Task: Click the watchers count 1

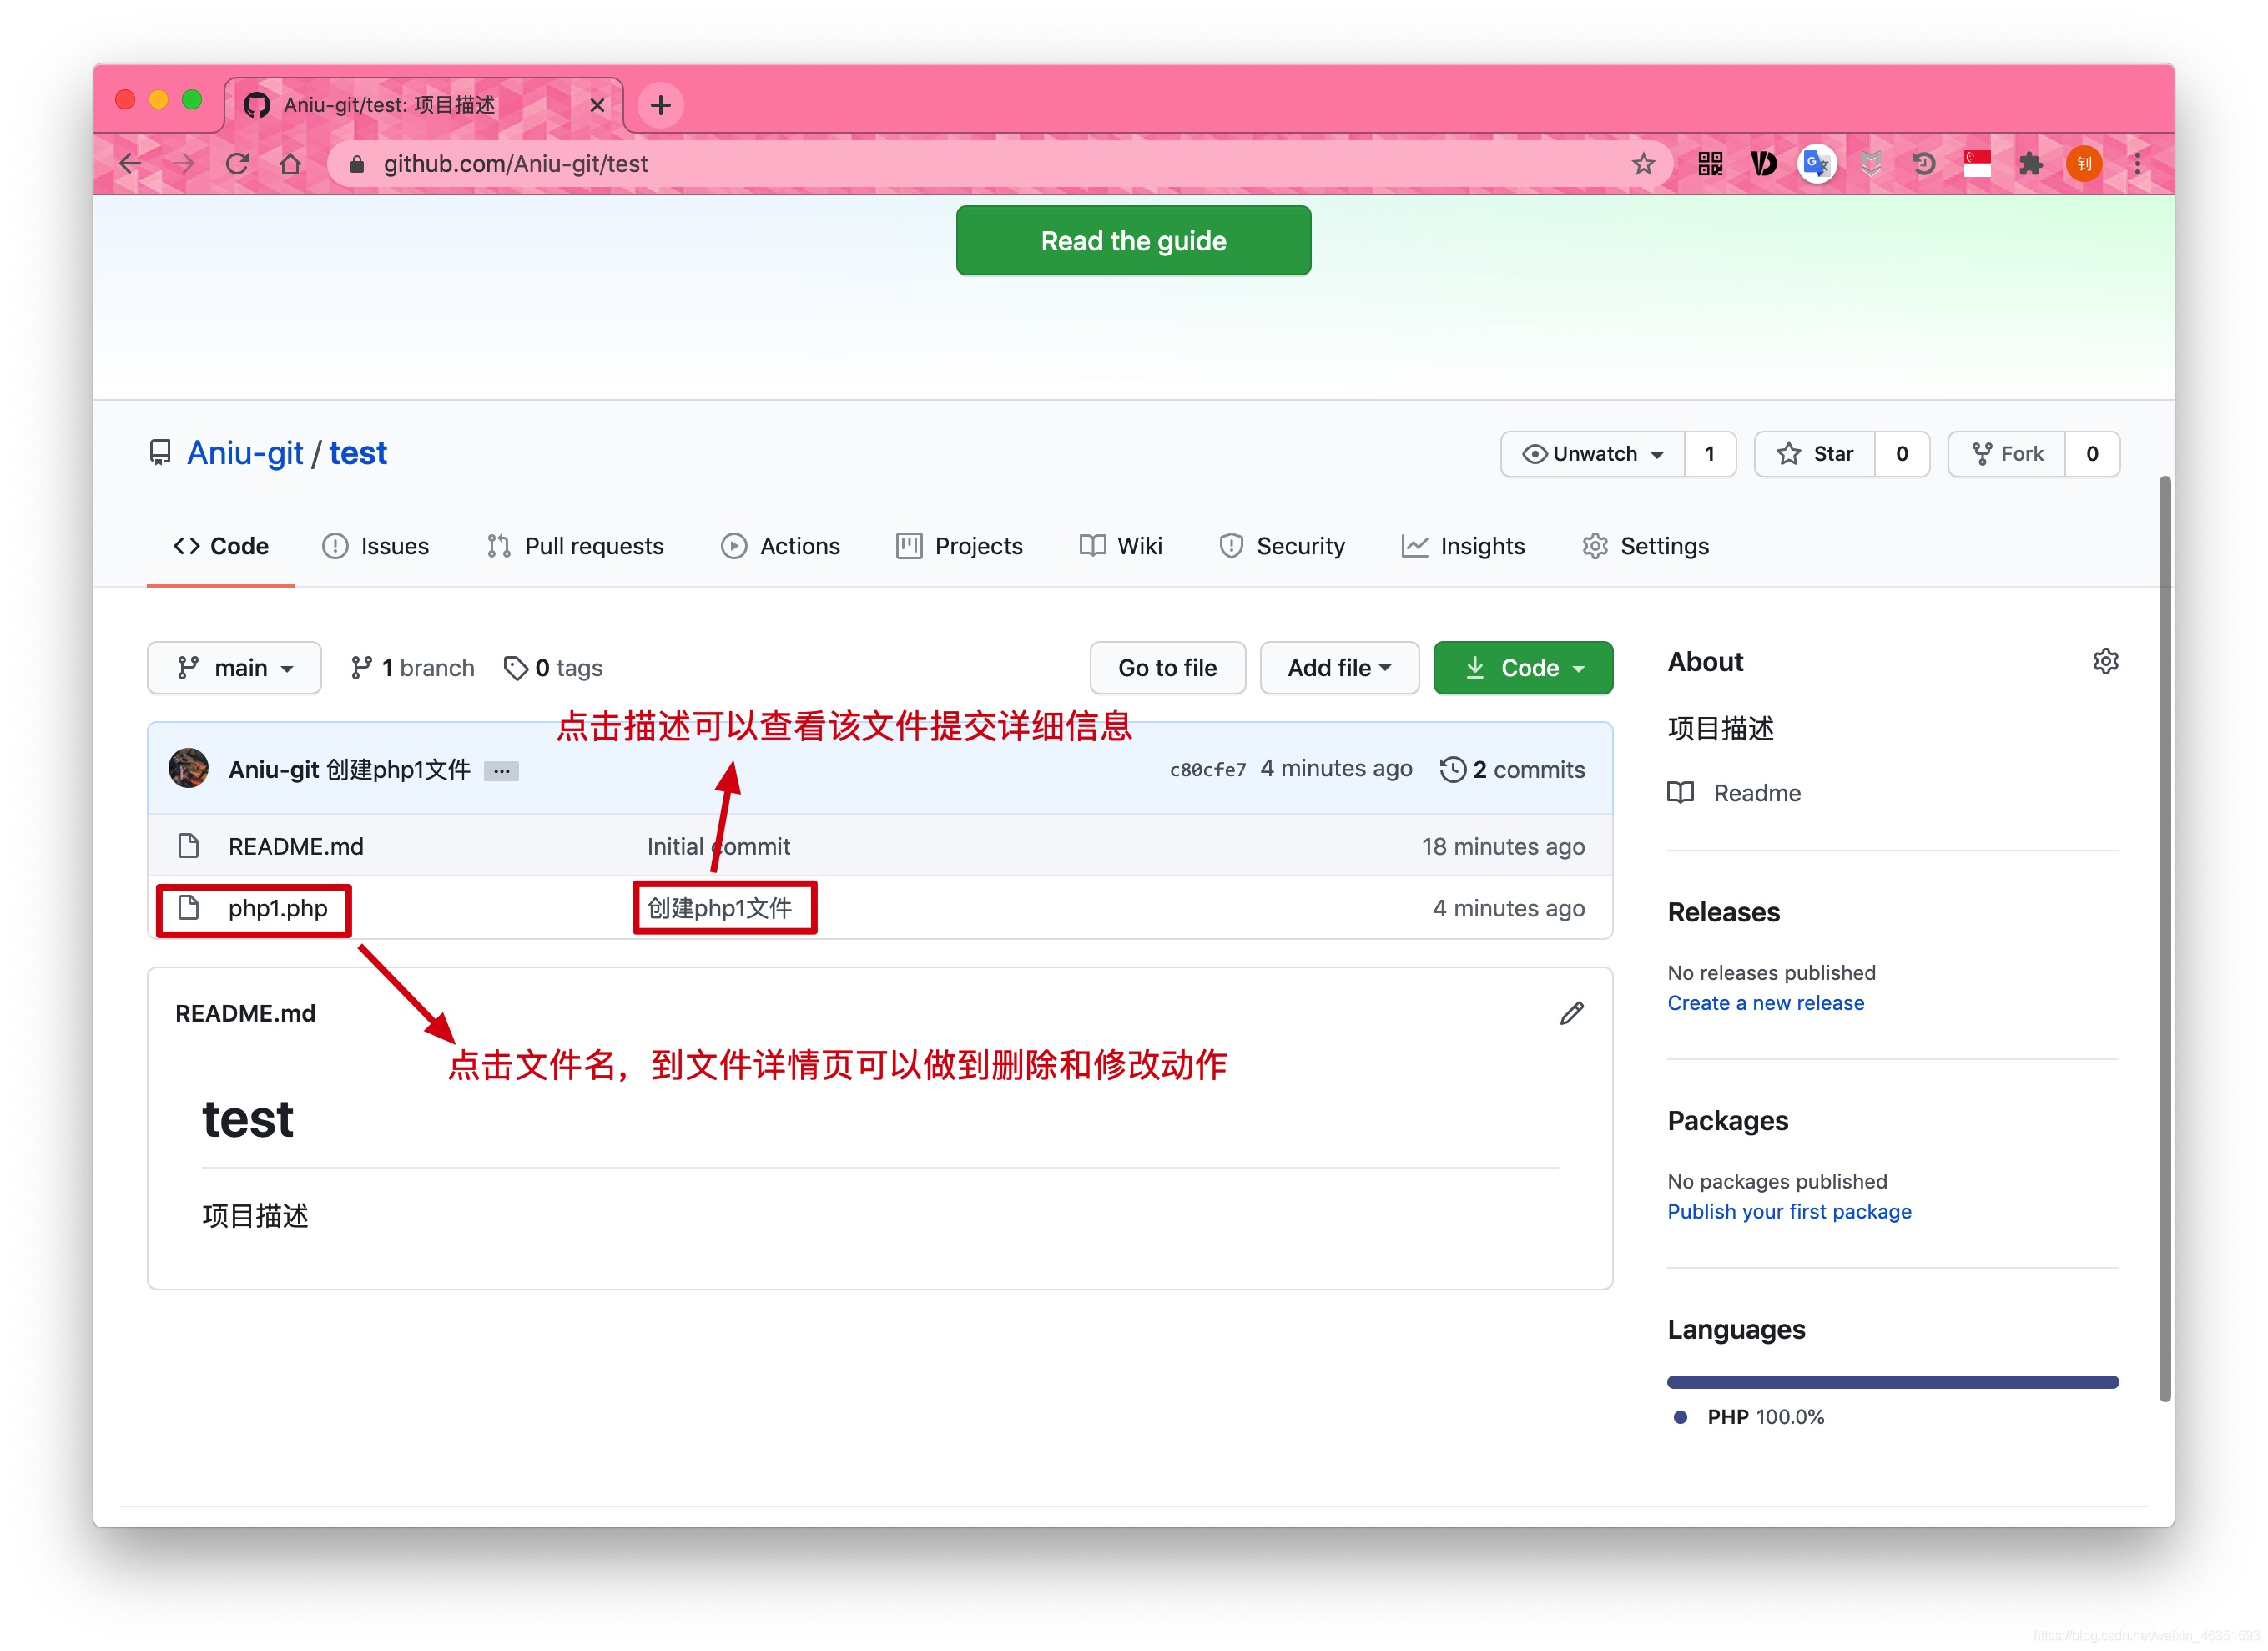Action: pos(1710,454)
